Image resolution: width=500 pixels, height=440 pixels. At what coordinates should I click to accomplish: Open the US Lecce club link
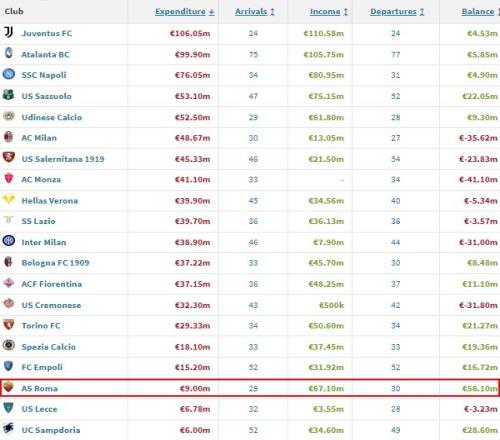coord(39,409)
